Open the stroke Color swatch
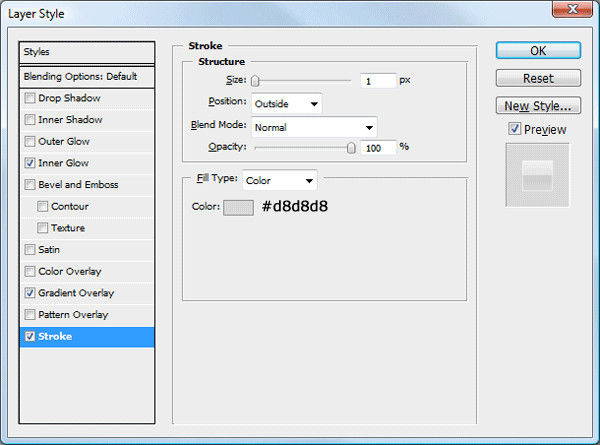Image resolution: width=600 pixels, height=445 pixels. [238, 208]
